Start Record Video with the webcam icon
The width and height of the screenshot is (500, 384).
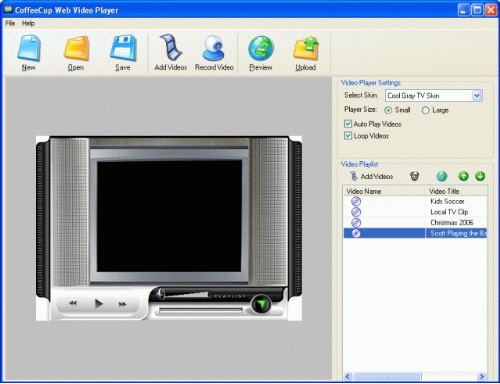[x=214, y=48]
